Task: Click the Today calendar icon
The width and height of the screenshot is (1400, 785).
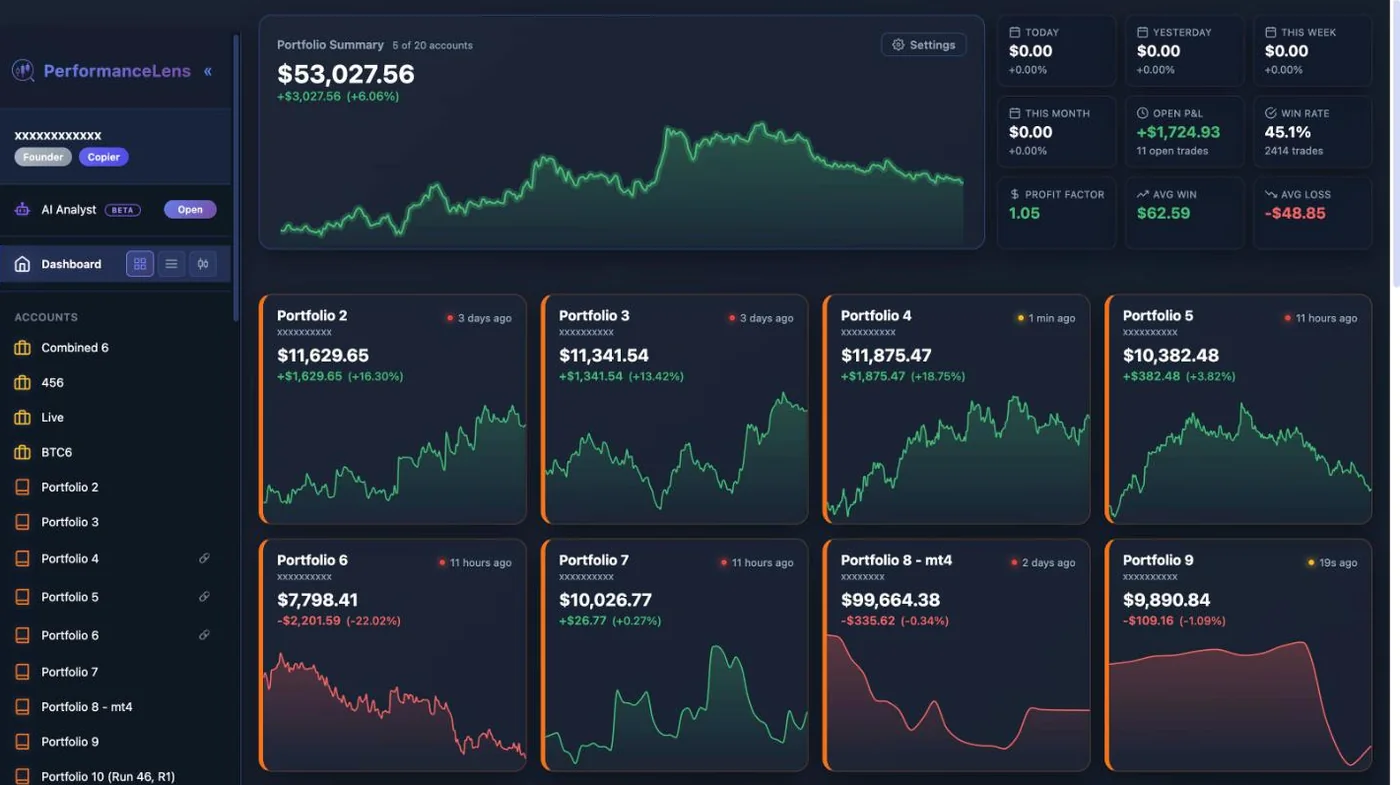Action: 1015,32
